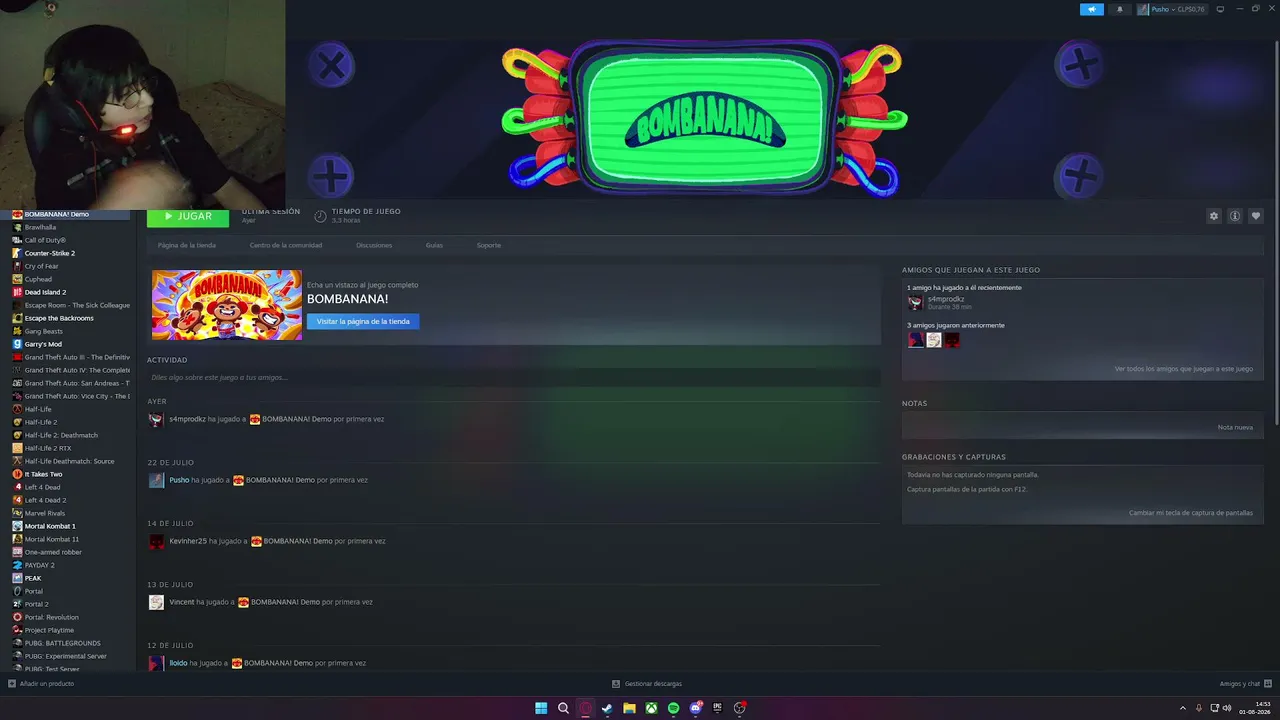Focus the activity 'Diles algo sobre este juego' field
This screenshot has width=1280, height=720.
point(514,378)
